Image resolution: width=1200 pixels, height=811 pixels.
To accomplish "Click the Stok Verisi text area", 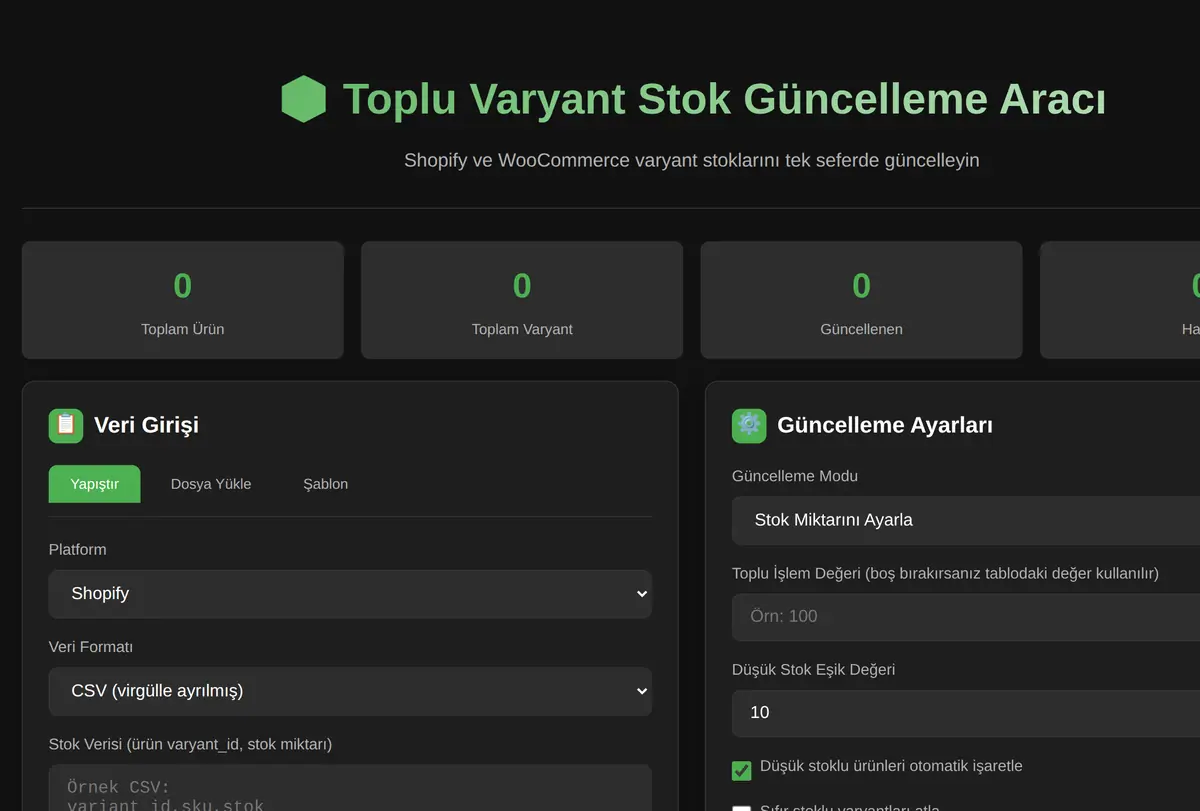I will 350,788.
